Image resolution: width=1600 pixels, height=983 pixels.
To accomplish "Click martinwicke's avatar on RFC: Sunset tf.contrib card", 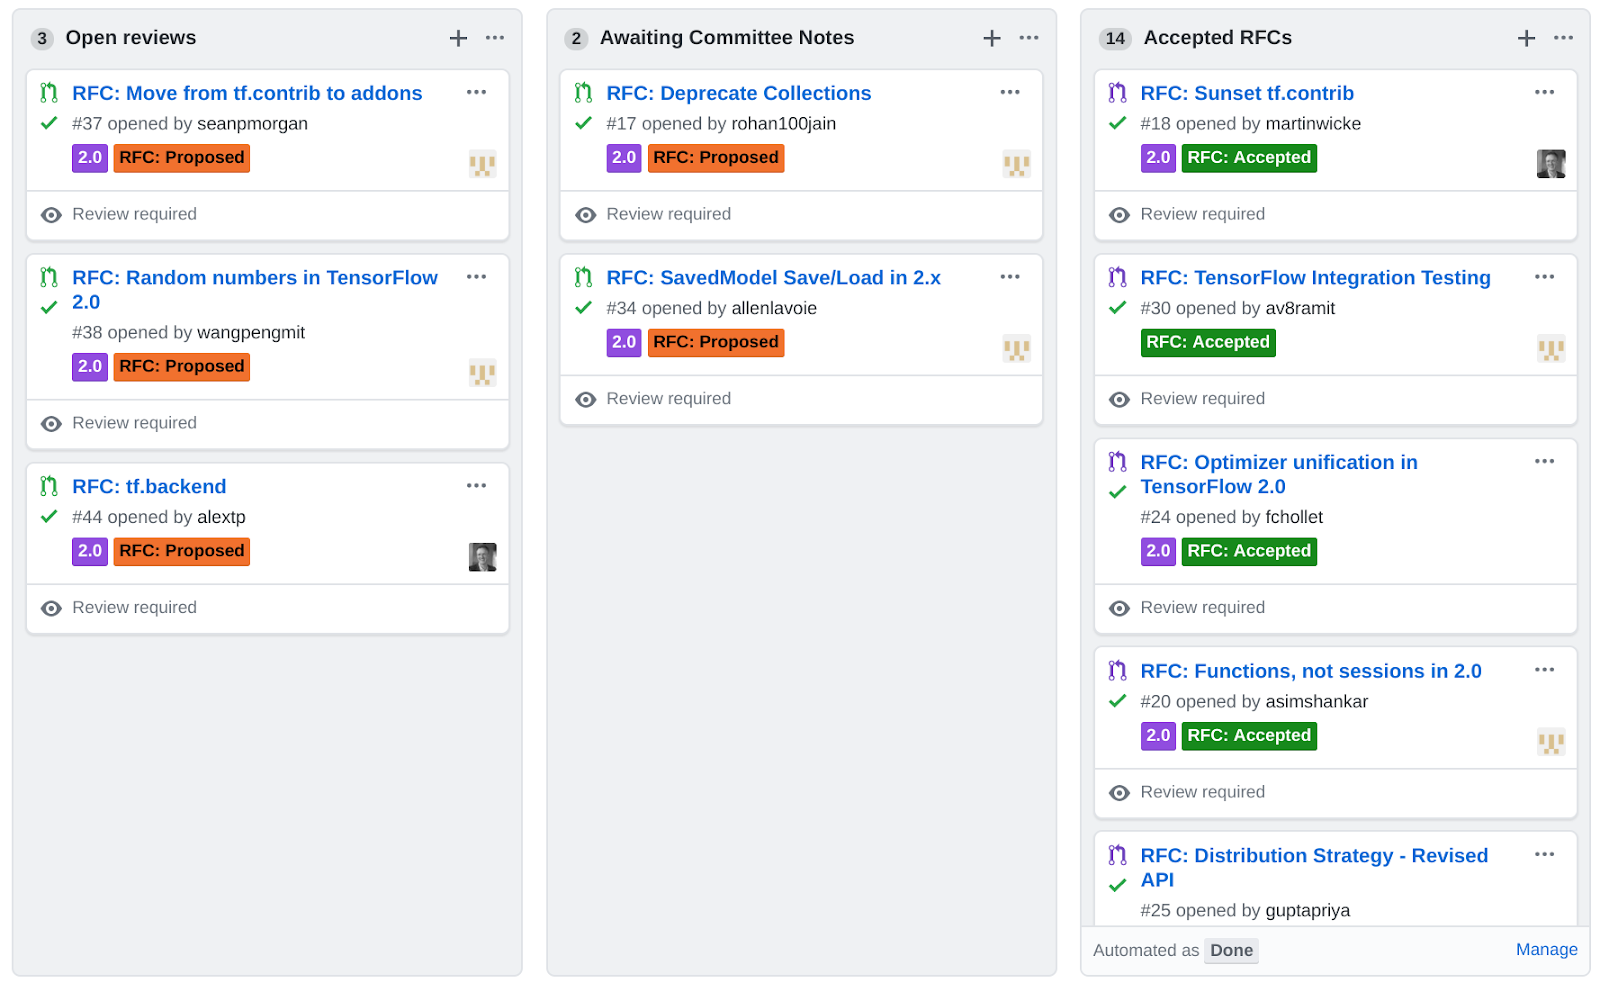I will 1551,164.
